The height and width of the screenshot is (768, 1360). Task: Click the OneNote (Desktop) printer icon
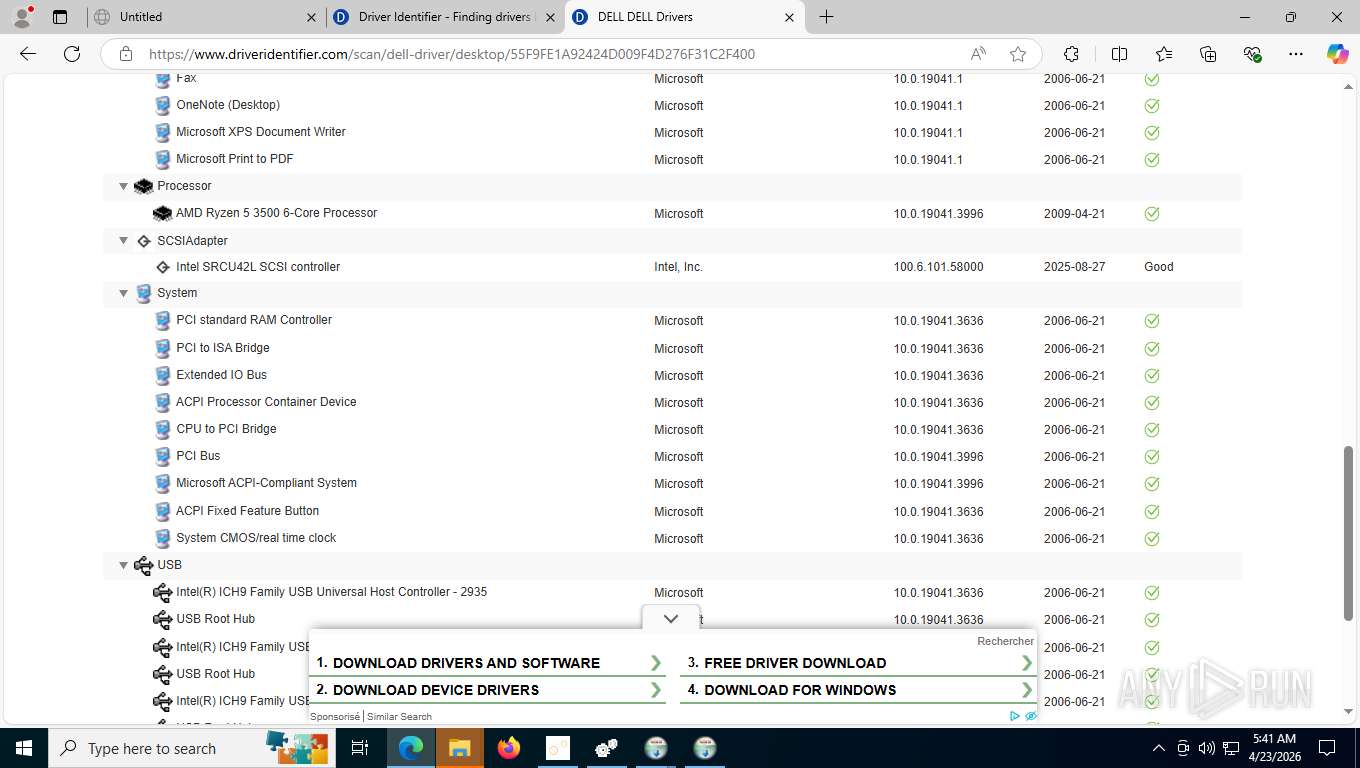pos(163,105)
